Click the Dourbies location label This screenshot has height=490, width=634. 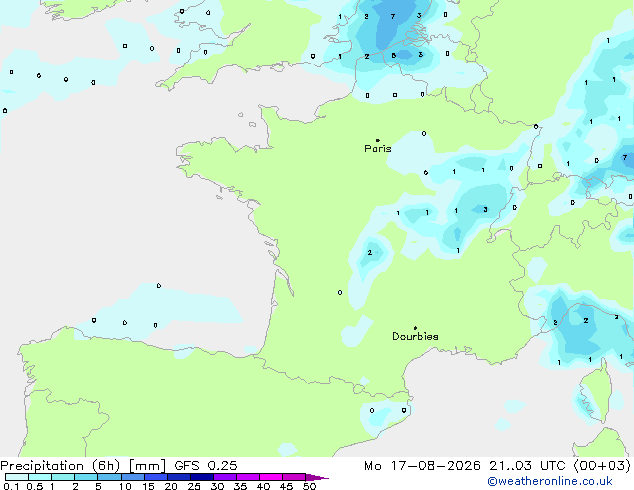(415, 336)
